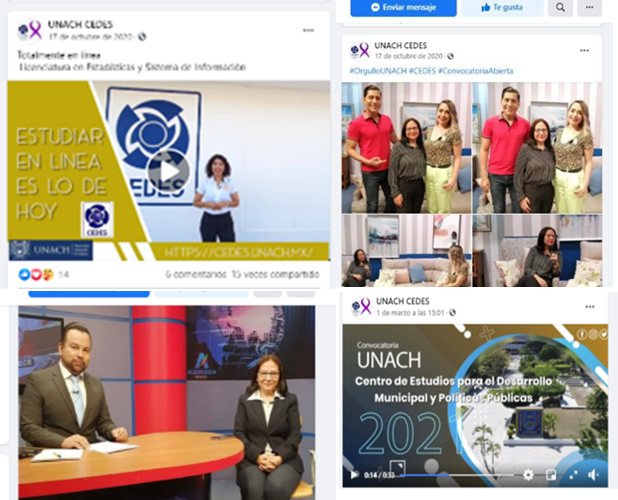Click the 0:14 / 0:33 time display

379,475
